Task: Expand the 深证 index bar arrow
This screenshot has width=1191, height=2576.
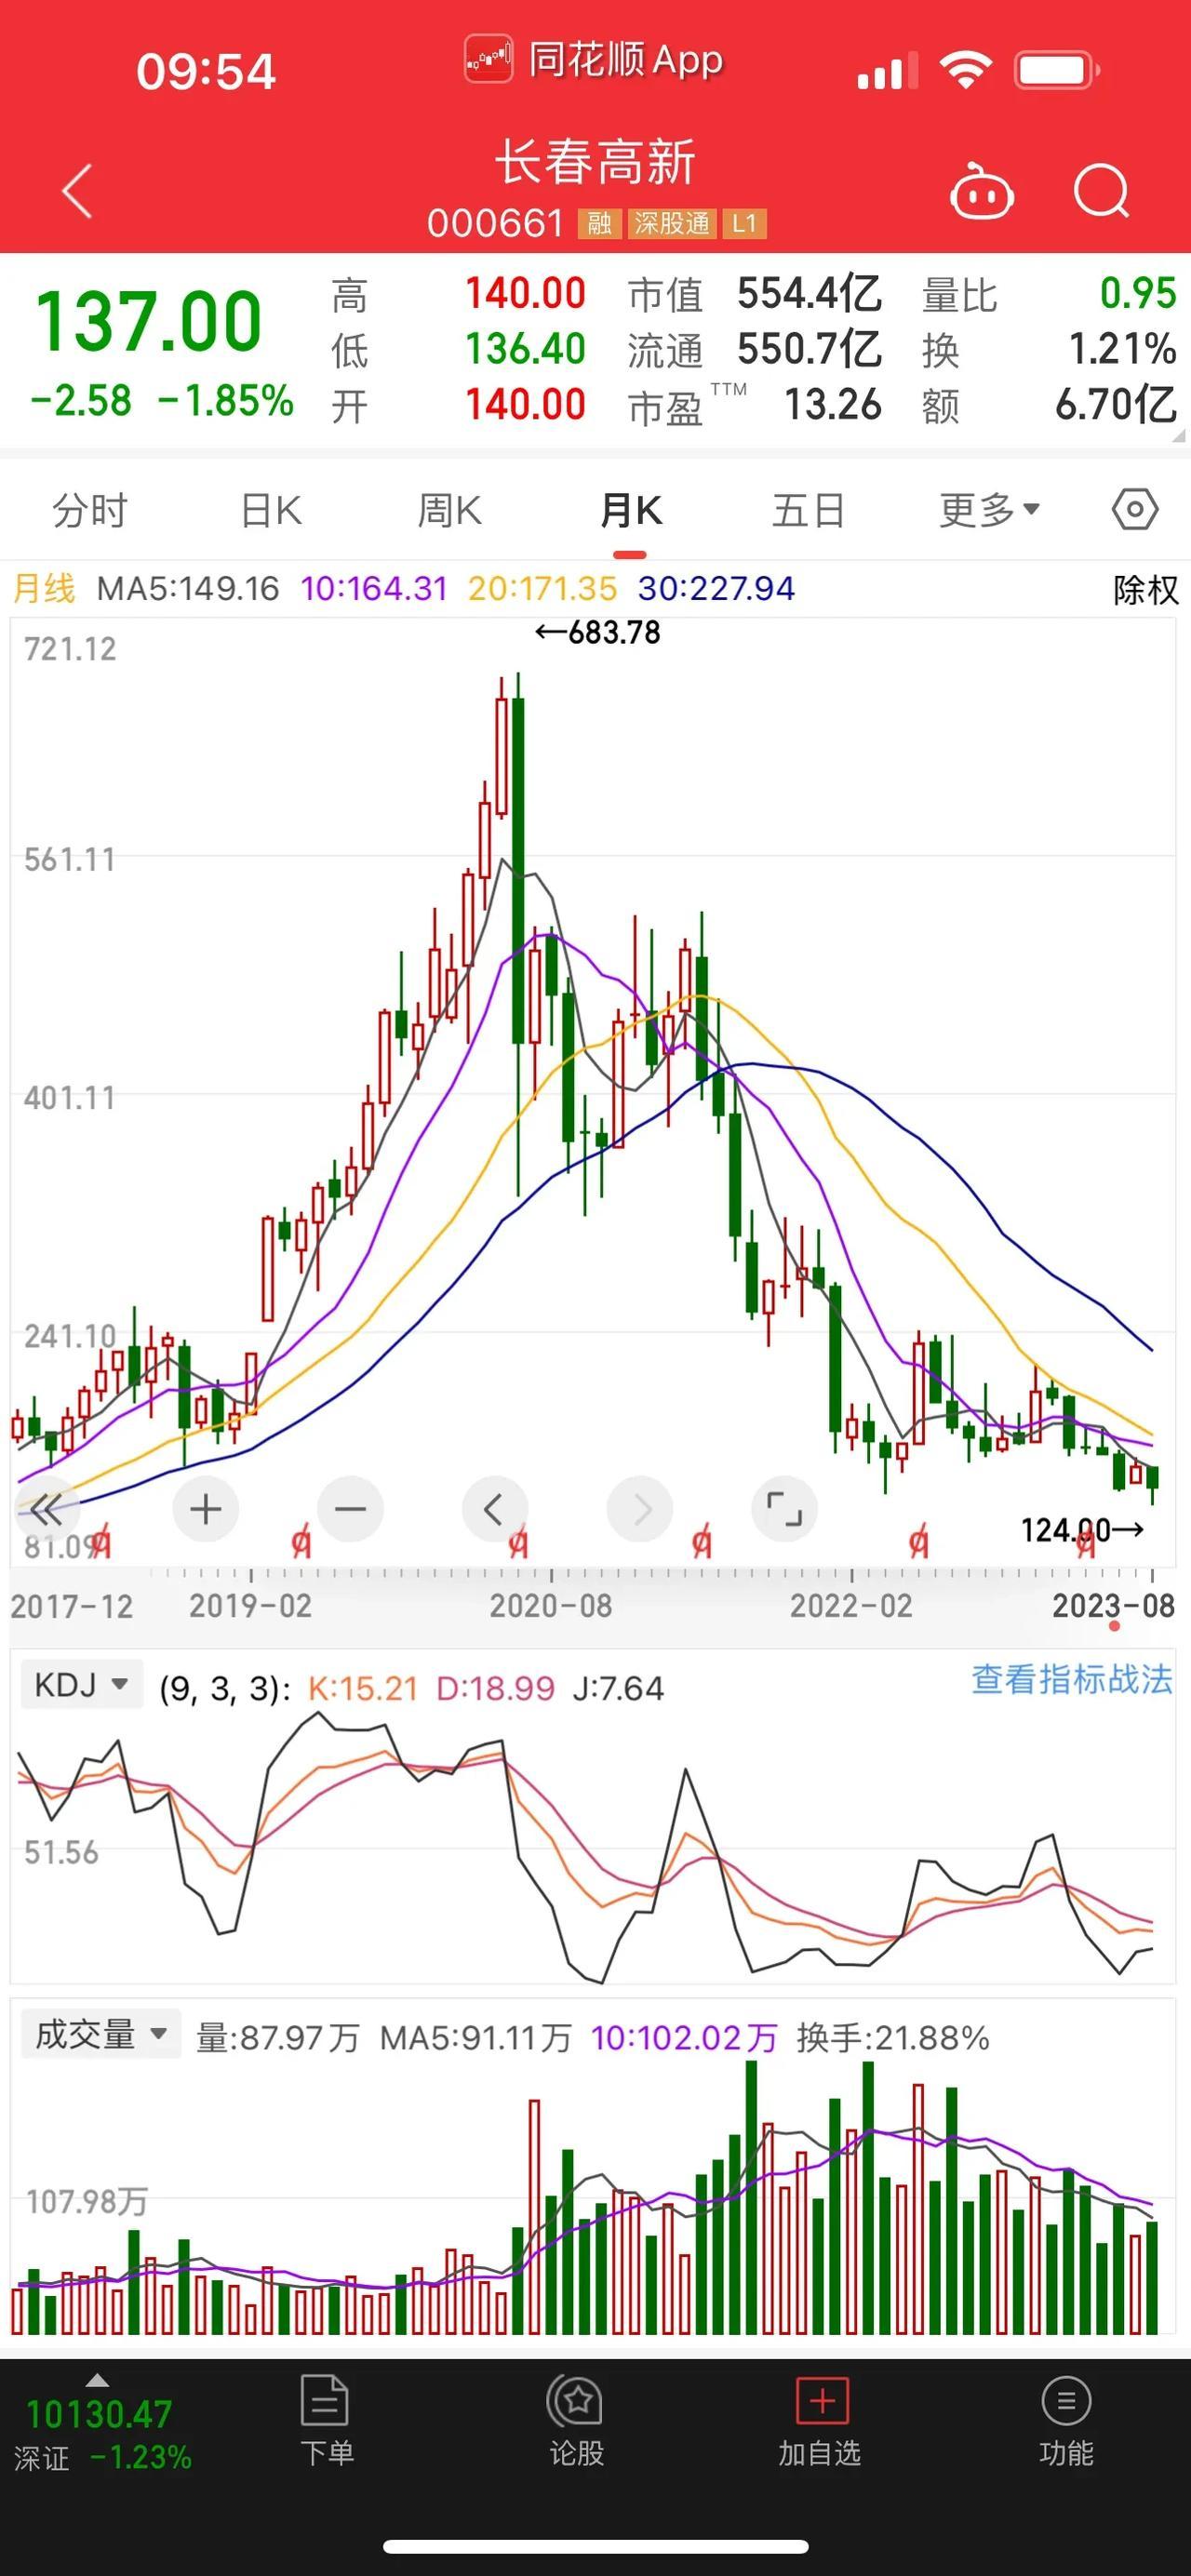Action: [x=97, y=2380]
